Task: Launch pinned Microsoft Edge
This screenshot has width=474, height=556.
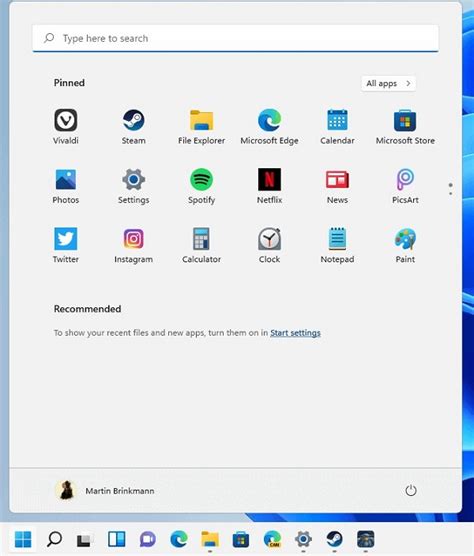Action: pos(269,127)
